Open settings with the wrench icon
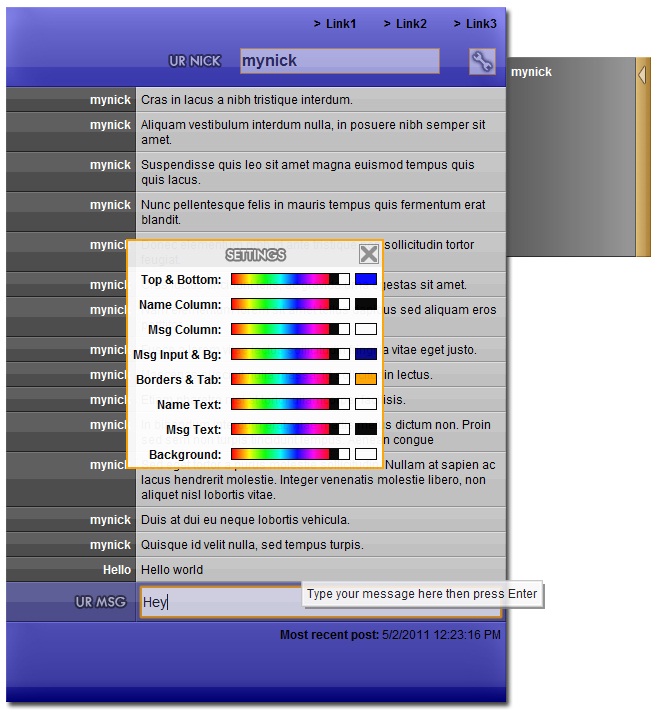Viewport: 657px width, 713px height. click(482, 62)
